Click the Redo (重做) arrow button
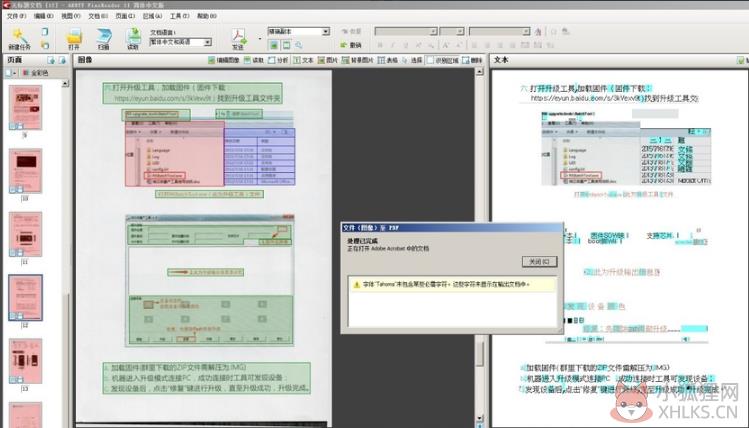Screen dimensions: 749x428 point(351,32)
